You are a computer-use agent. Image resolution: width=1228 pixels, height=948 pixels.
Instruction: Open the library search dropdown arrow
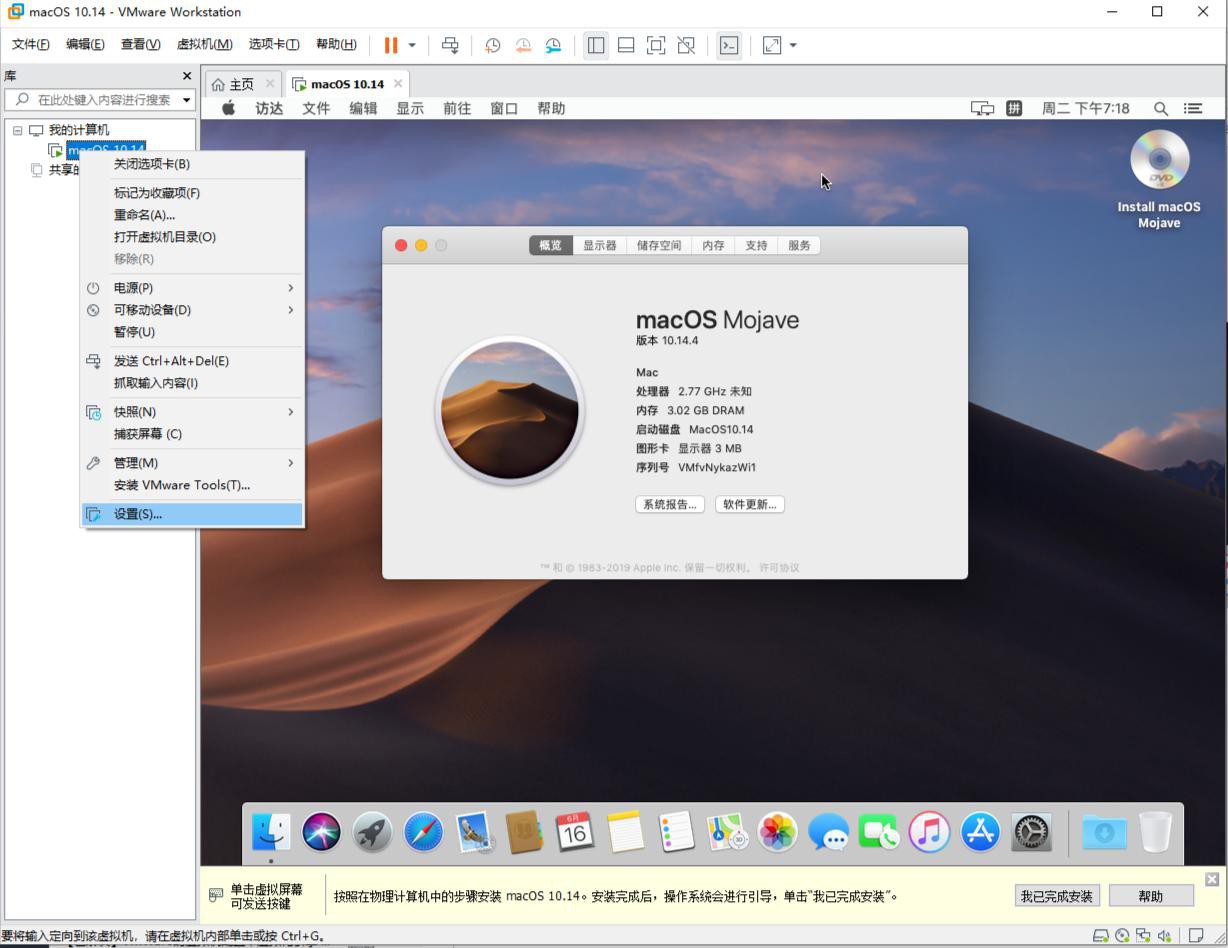click(x=187, y=100)
